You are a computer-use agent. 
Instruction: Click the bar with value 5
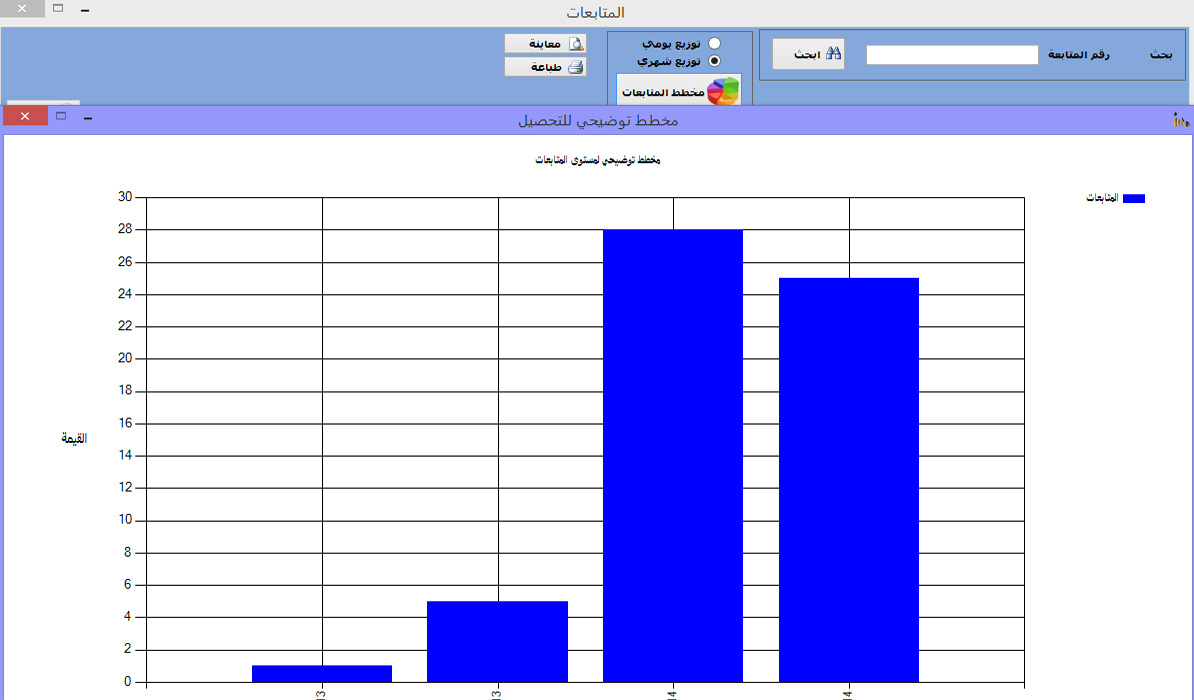[x=497, y=641]
